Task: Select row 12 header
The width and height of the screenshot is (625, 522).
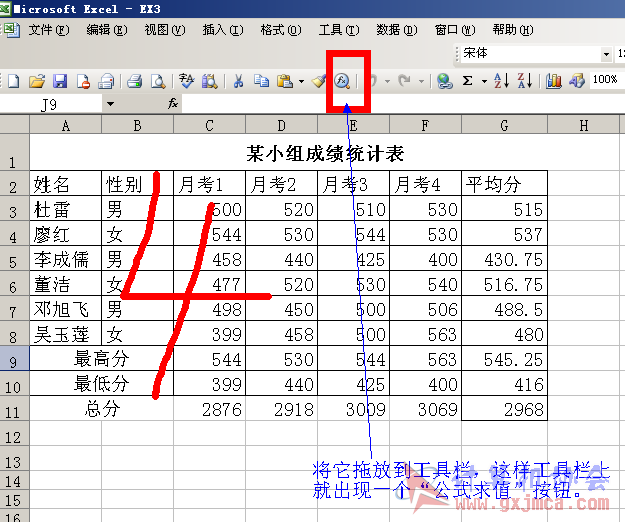Action: pos(14,434)
